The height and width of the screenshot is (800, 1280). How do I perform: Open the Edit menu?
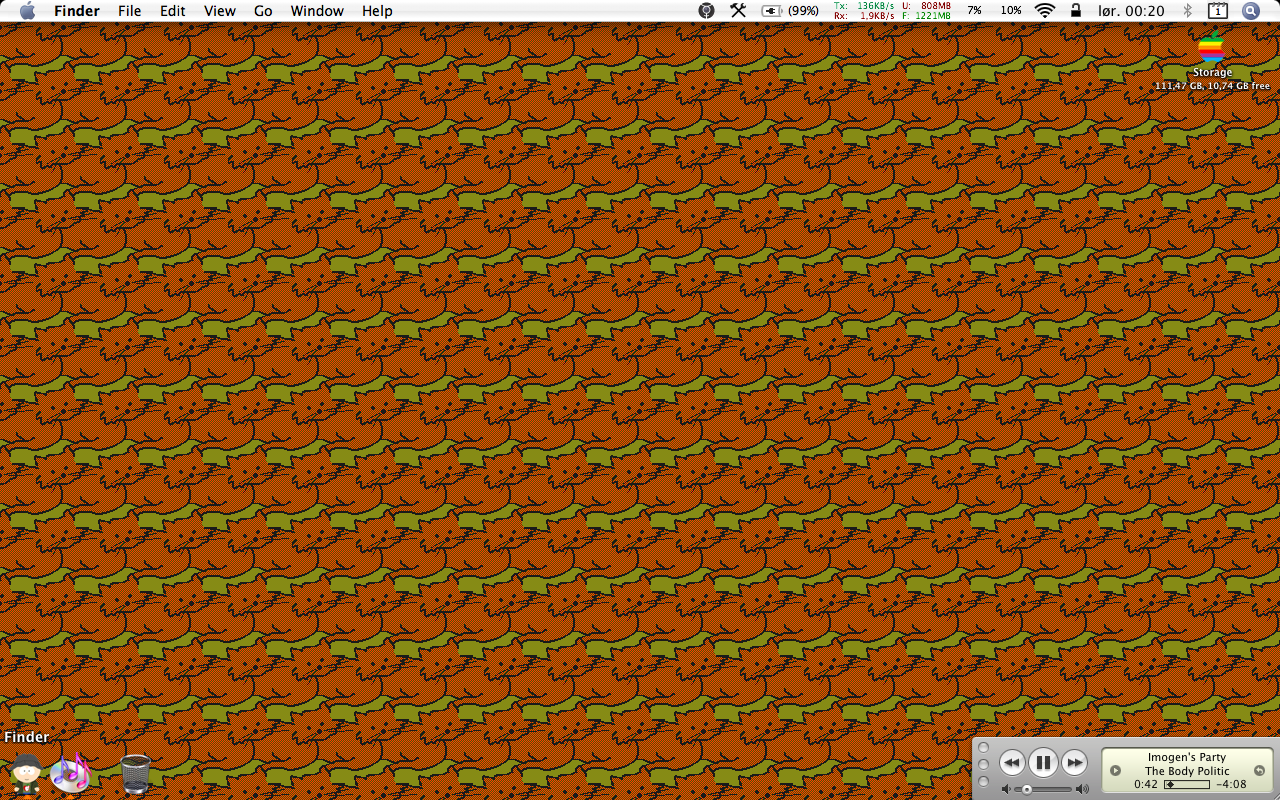[x=173, y=11]
